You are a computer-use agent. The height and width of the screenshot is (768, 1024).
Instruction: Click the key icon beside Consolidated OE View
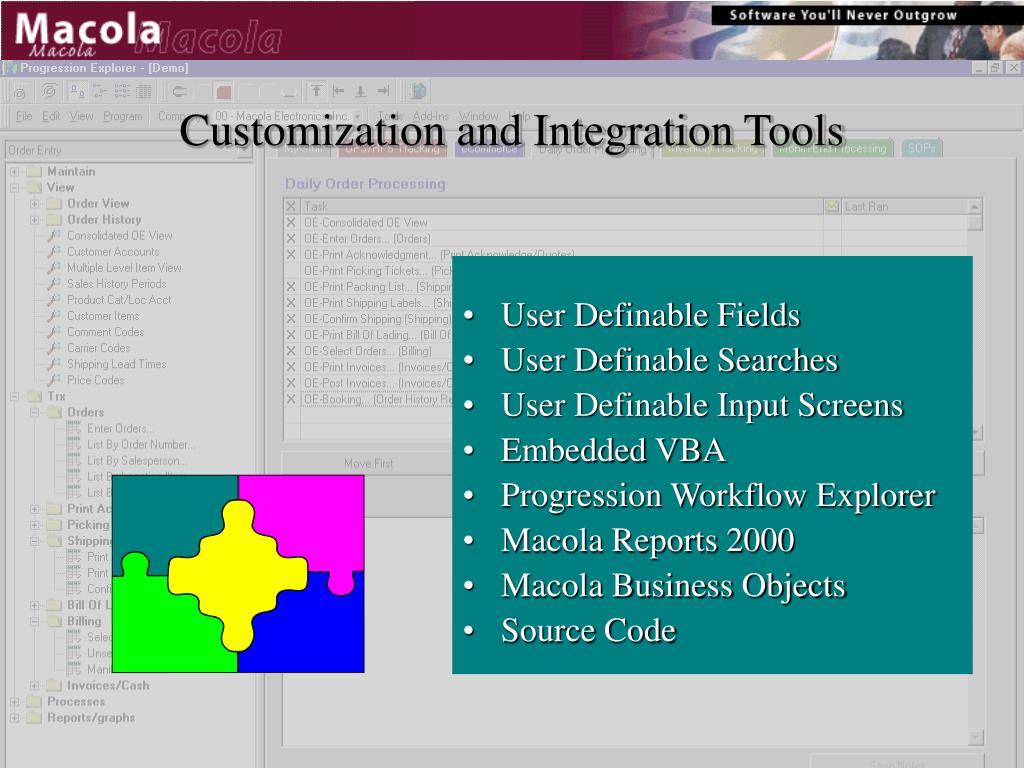click(x=55, y=235)
